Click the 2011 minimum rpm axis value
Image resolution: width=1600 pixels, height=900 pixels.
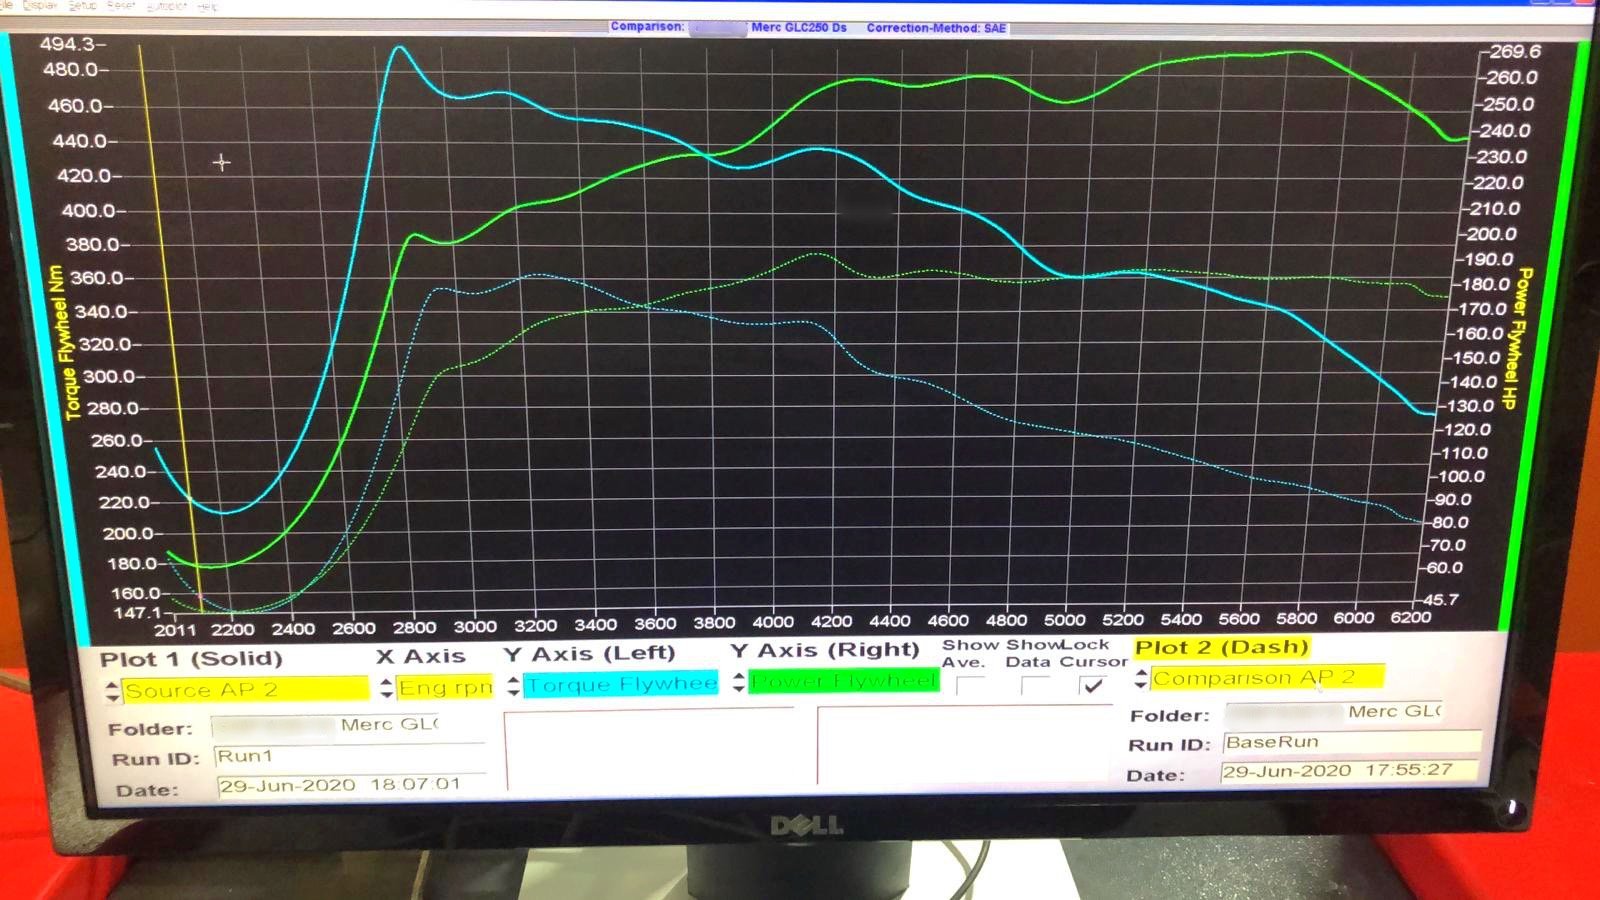[175, 629]
